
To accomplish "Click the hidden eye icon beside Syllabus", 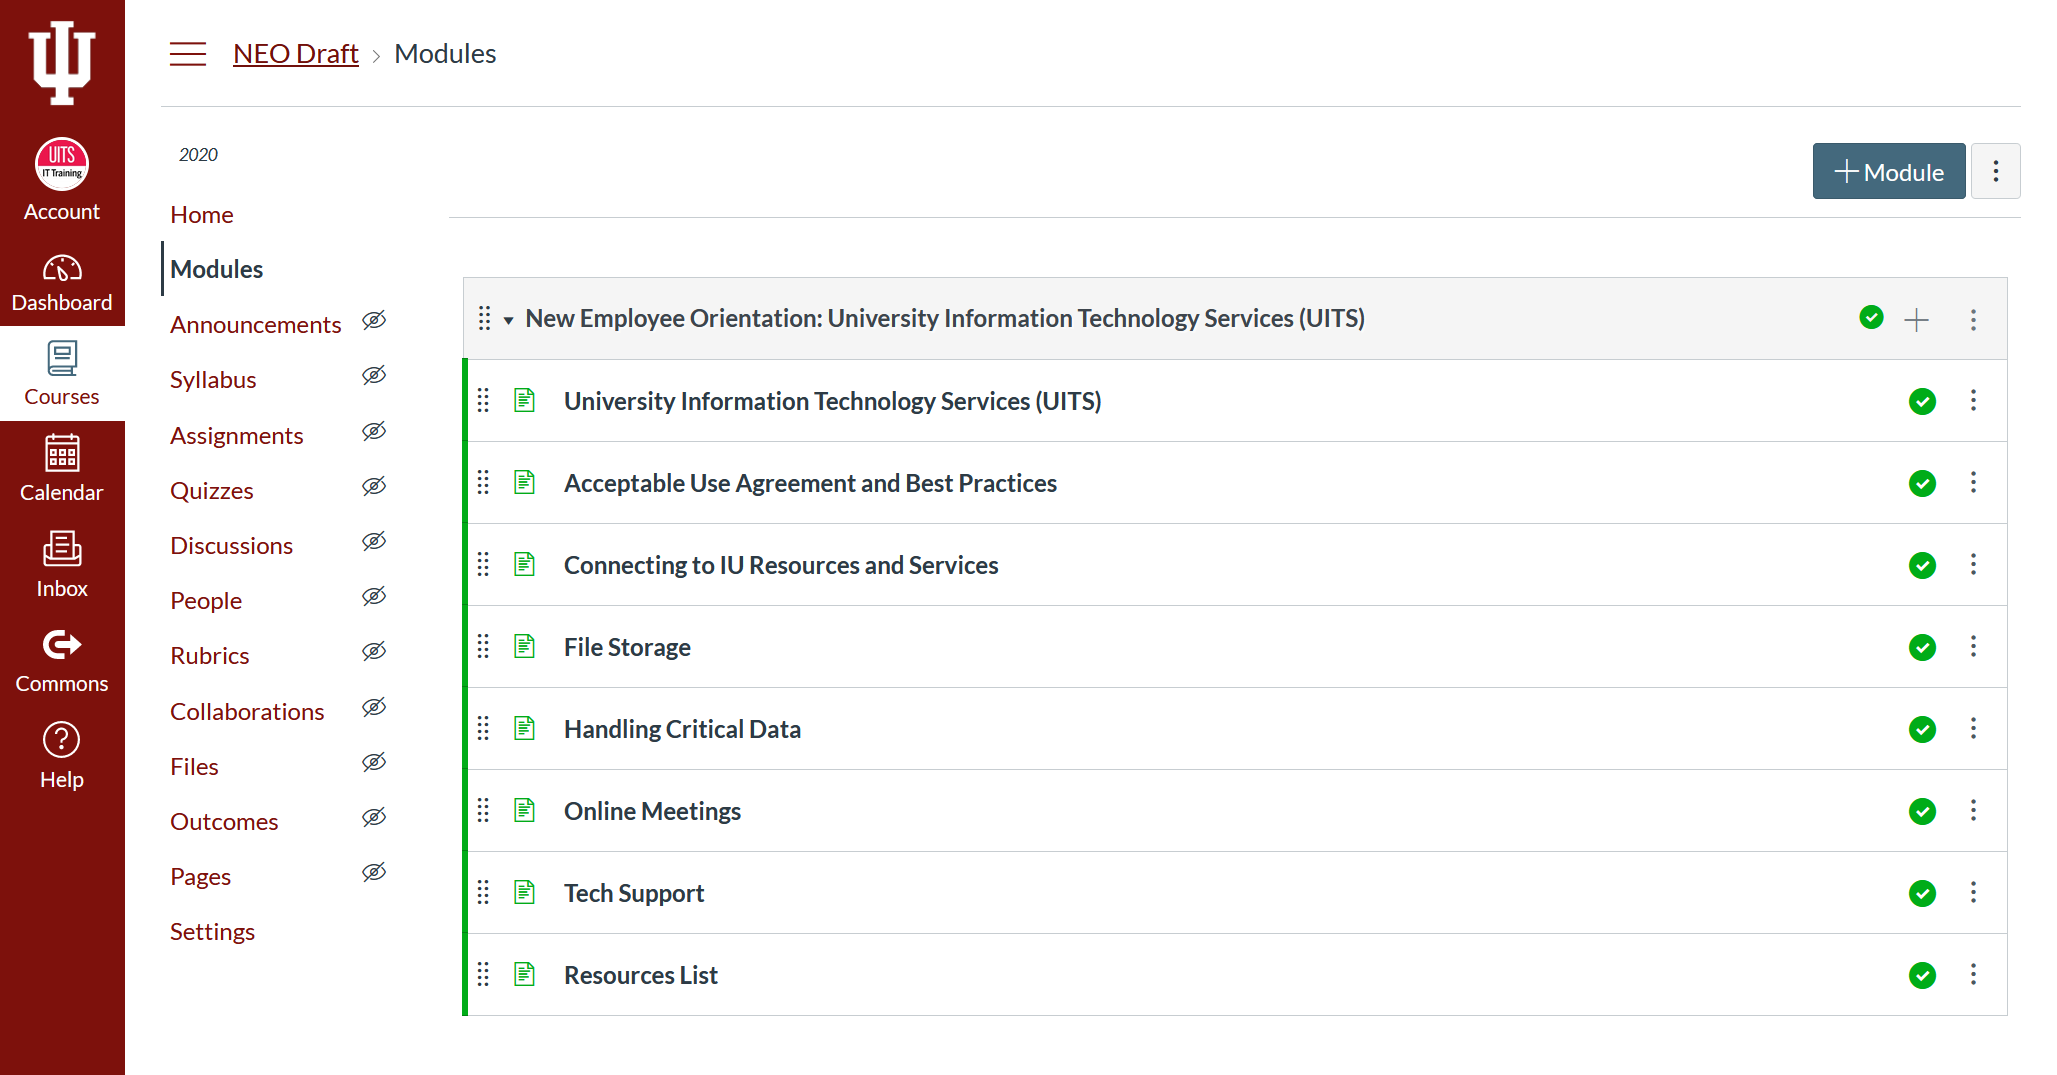I will point(374,375).
